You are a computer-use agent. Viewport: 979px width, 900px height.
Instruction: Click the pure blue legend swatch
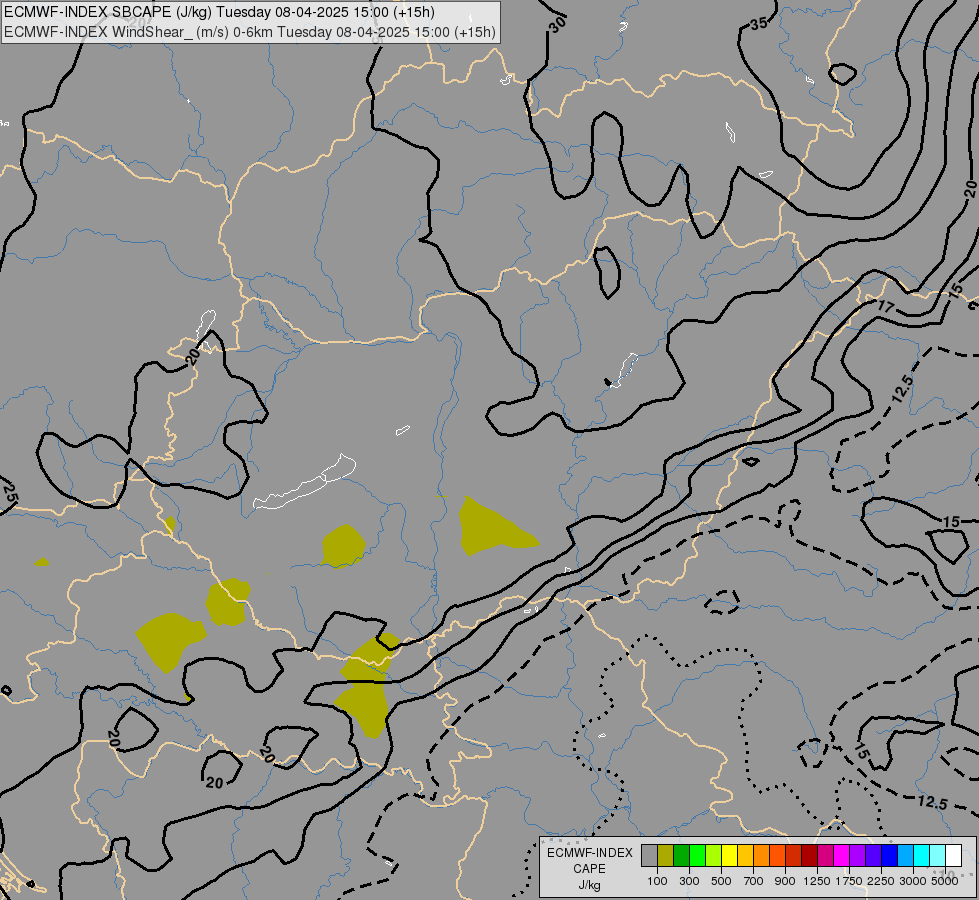click(889, 855)
